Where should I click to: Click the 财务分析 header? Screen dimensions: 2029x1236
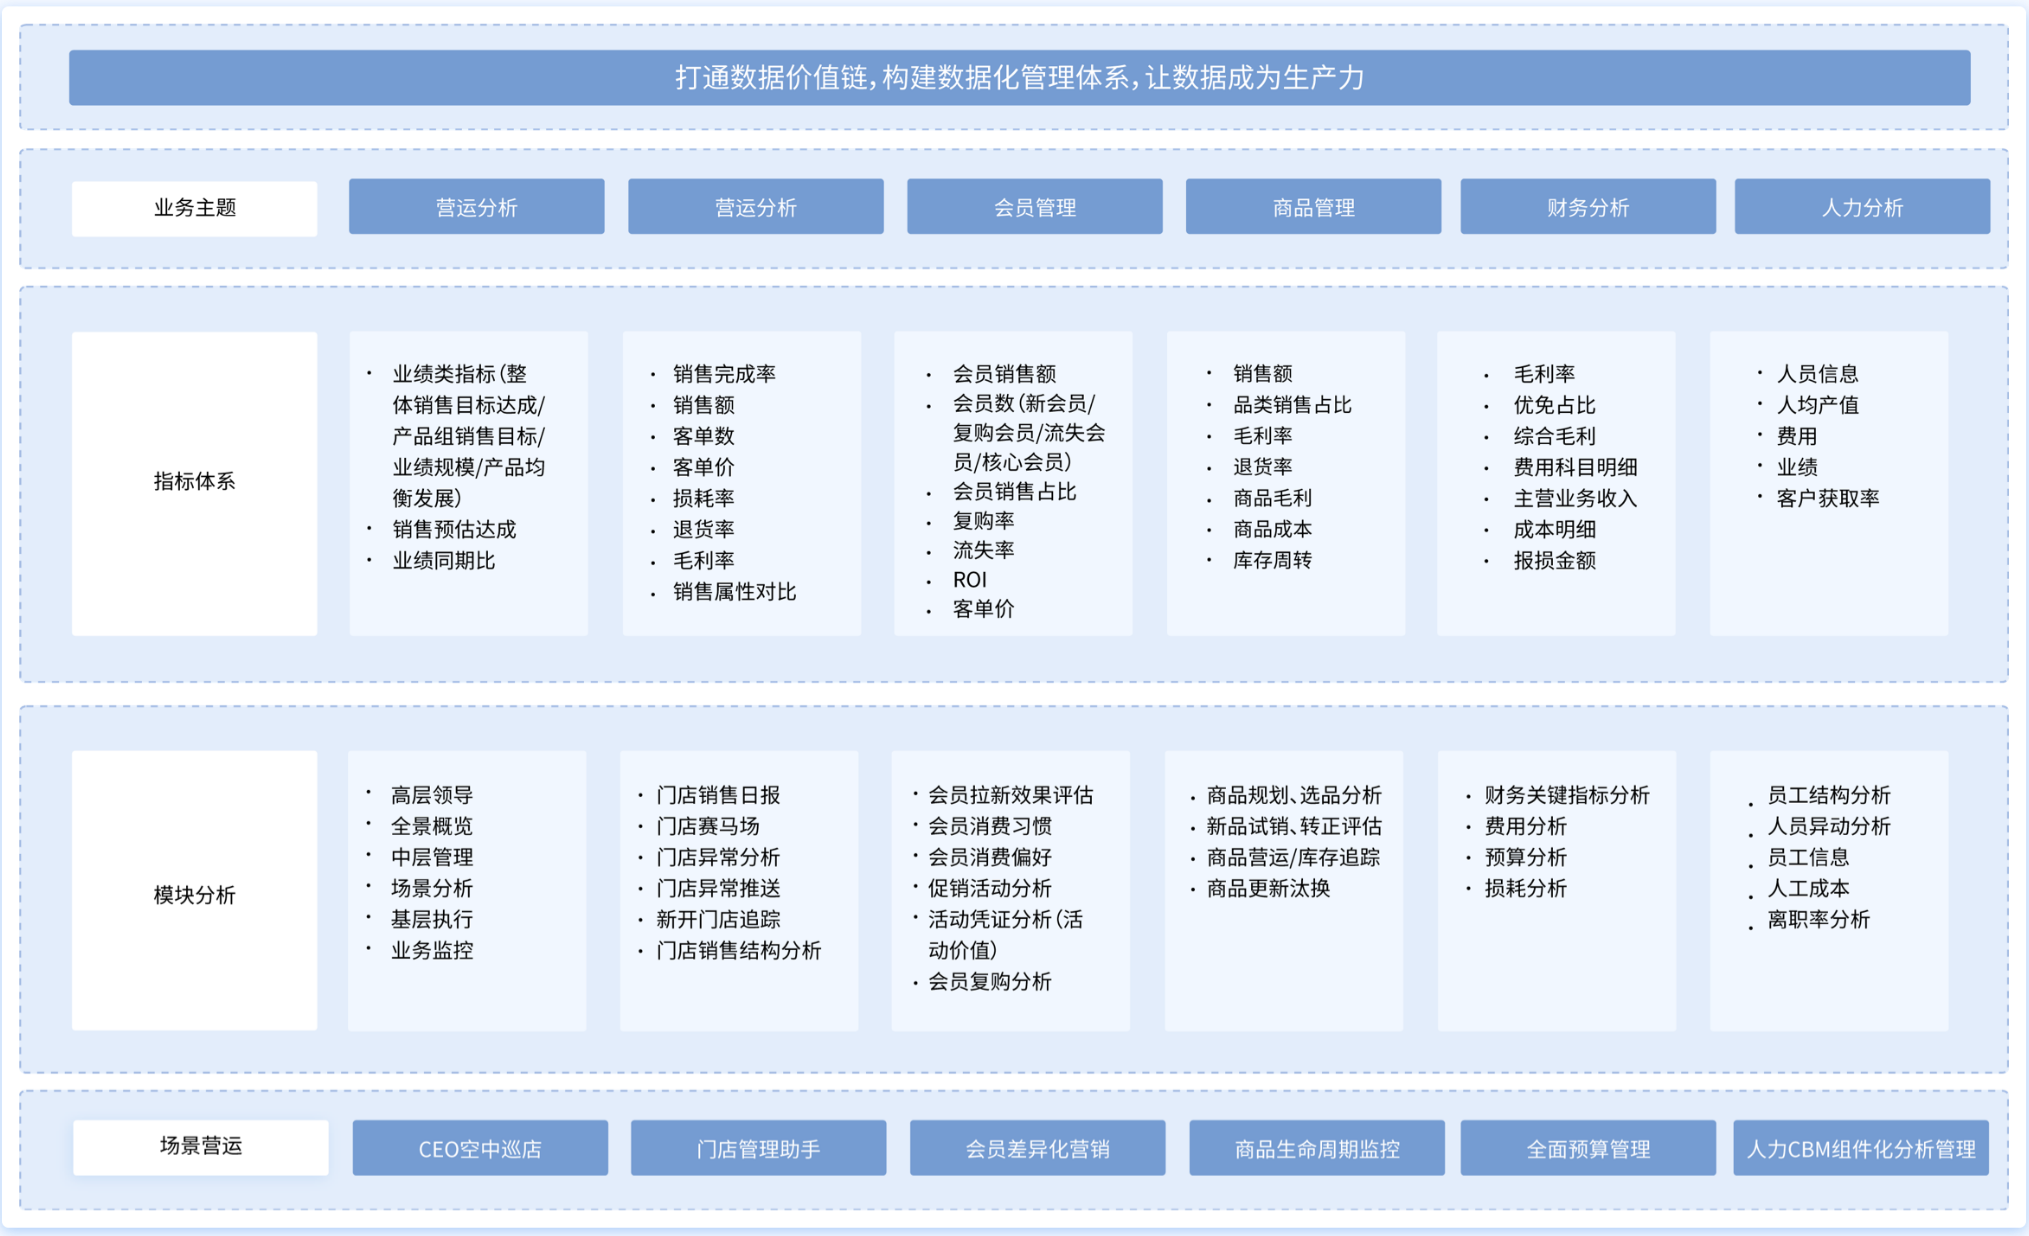(x=1587, y=207)
